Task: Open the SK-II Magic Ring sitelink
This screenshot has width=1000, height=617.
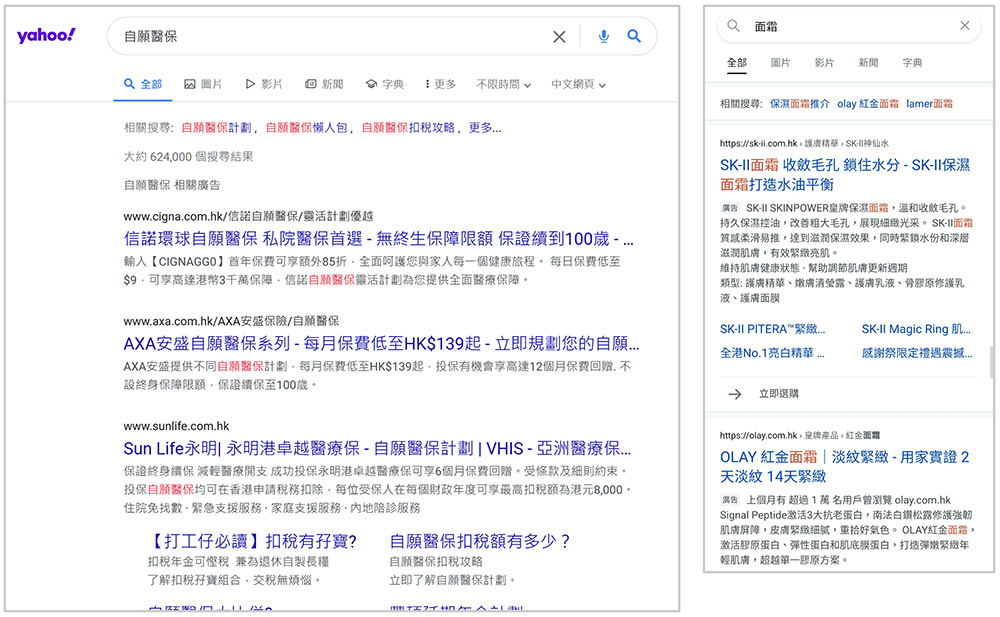Action: tap(916, 329)
